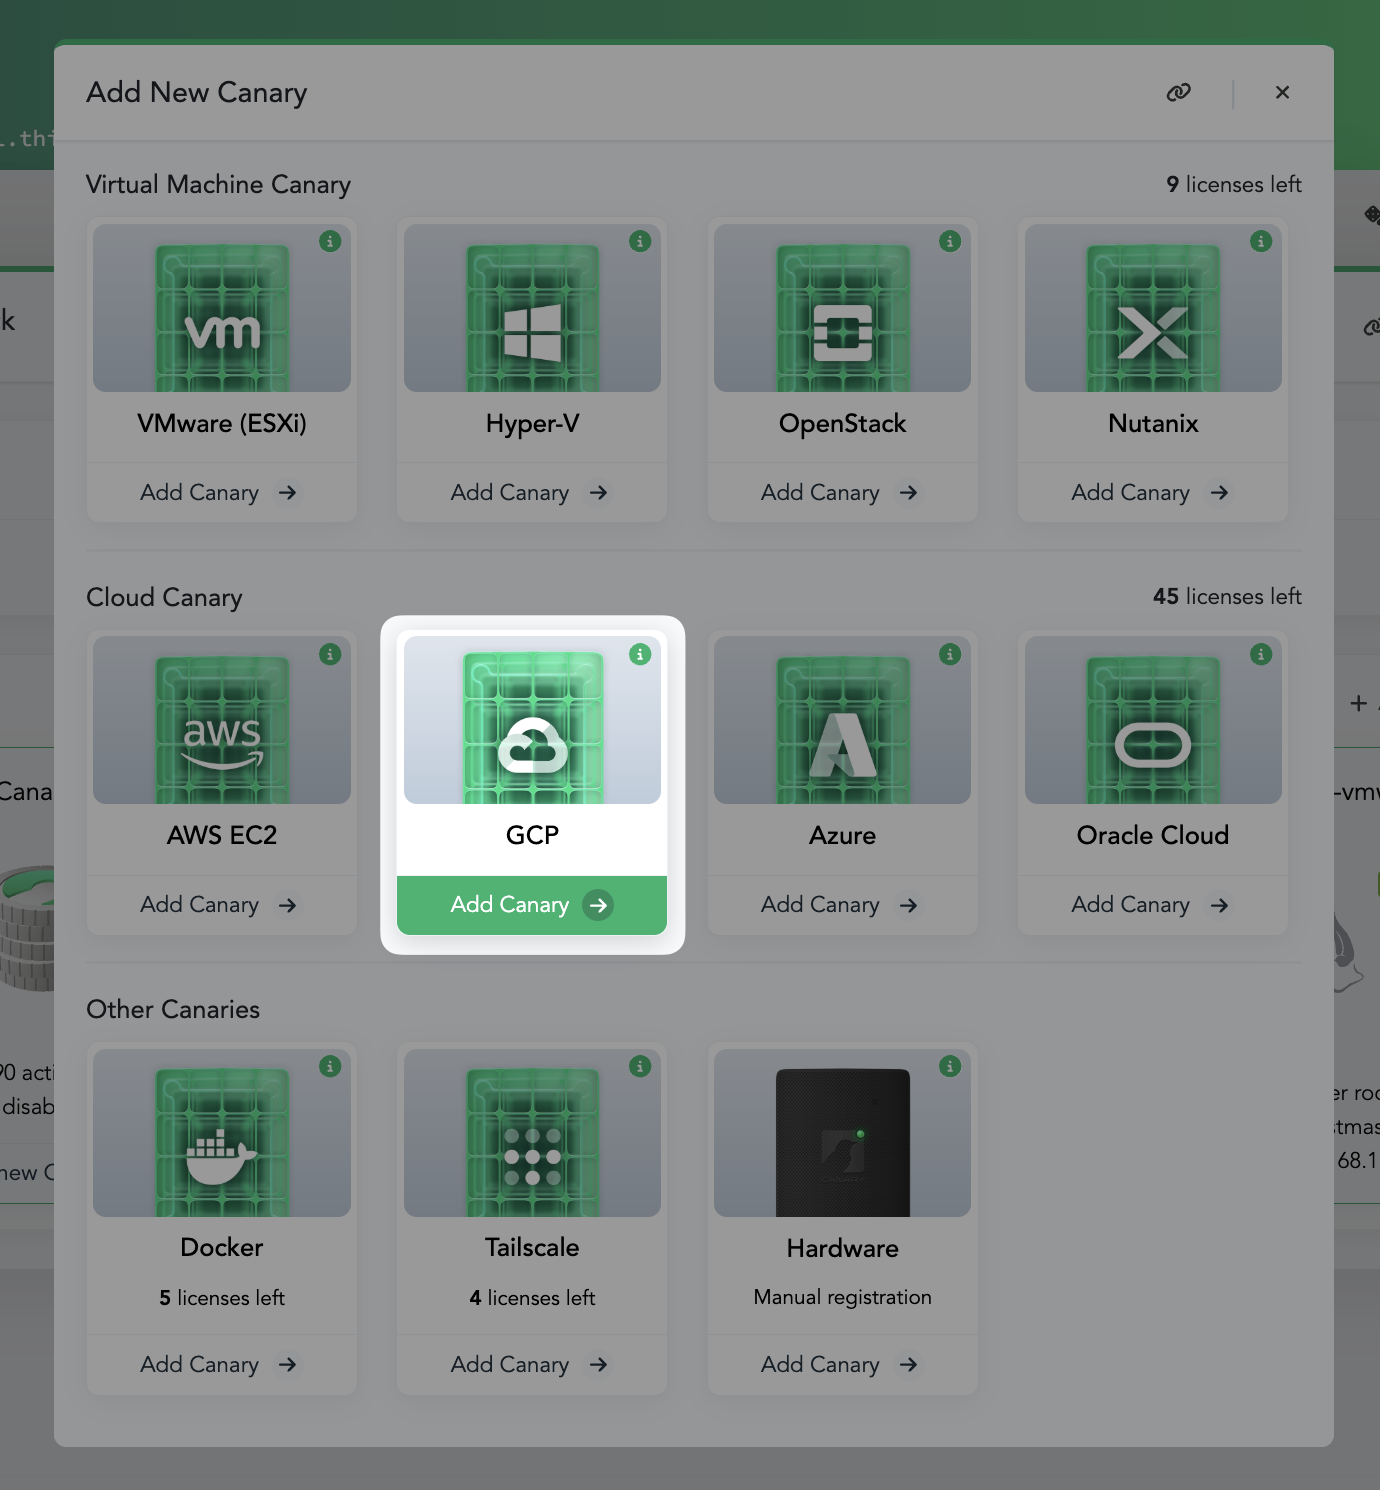Select the Azure logo thumbnail

click(x=842, y=730)
